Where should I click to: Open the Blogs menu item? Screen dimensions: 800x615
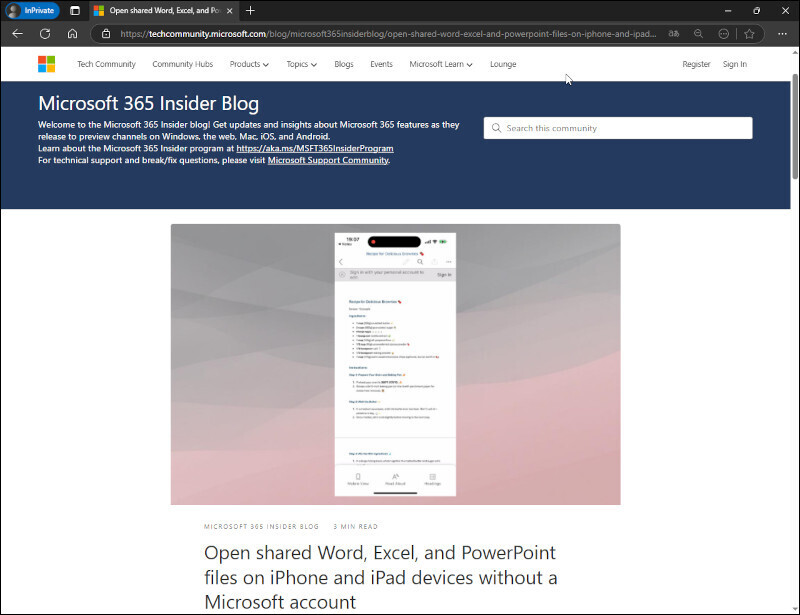coord(344,64)
